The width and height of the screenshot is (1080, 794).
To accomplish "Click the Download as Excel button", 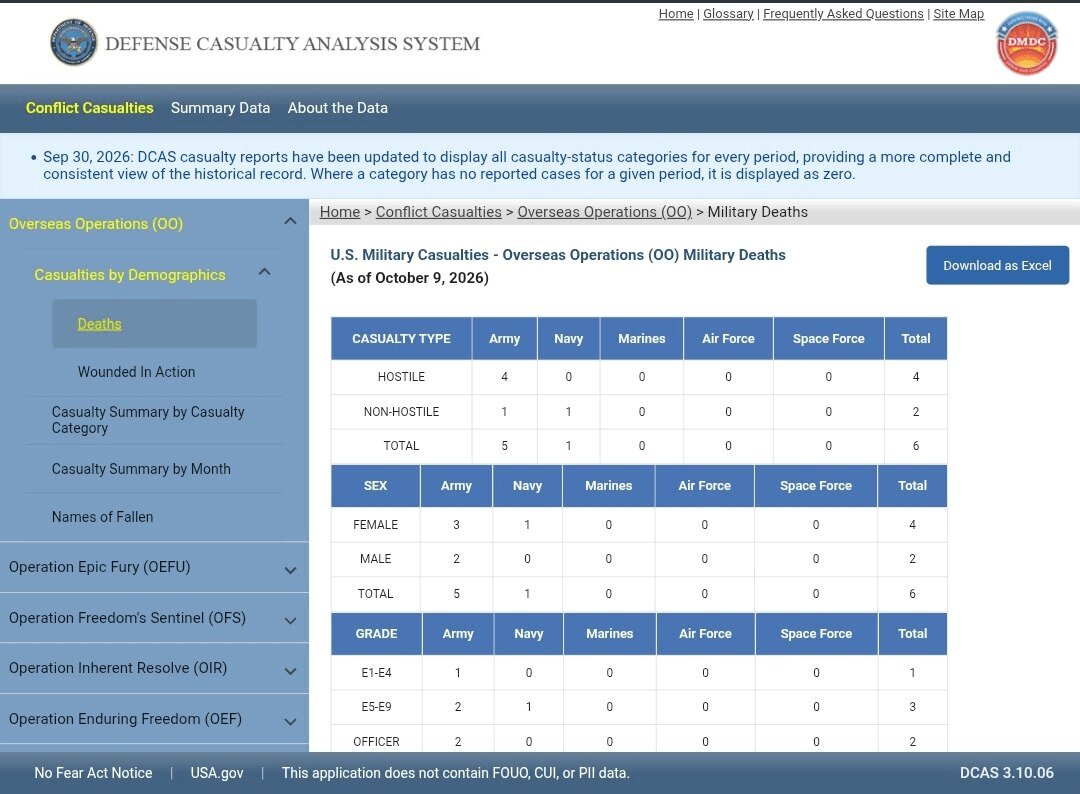I will (997, 265).
